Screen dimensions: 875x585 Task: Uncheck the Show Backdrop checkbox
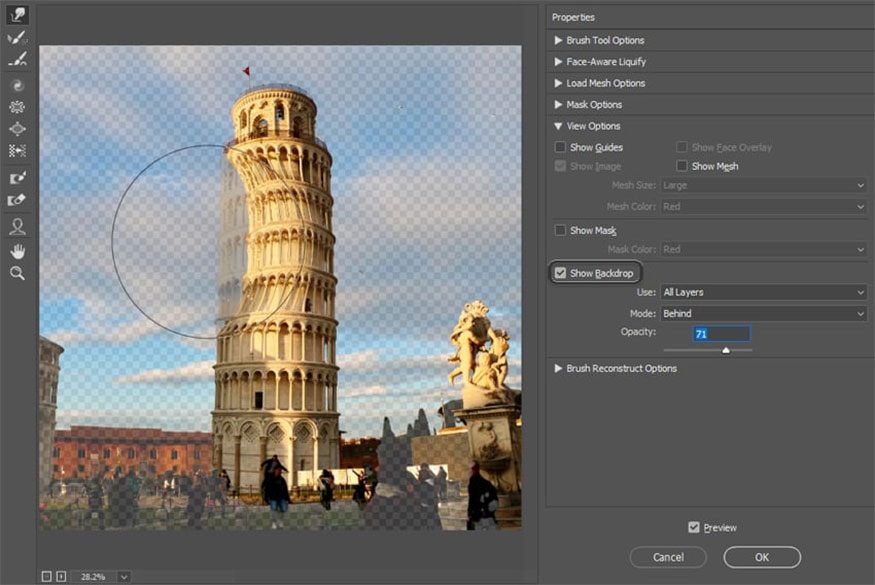pos(561,274)
